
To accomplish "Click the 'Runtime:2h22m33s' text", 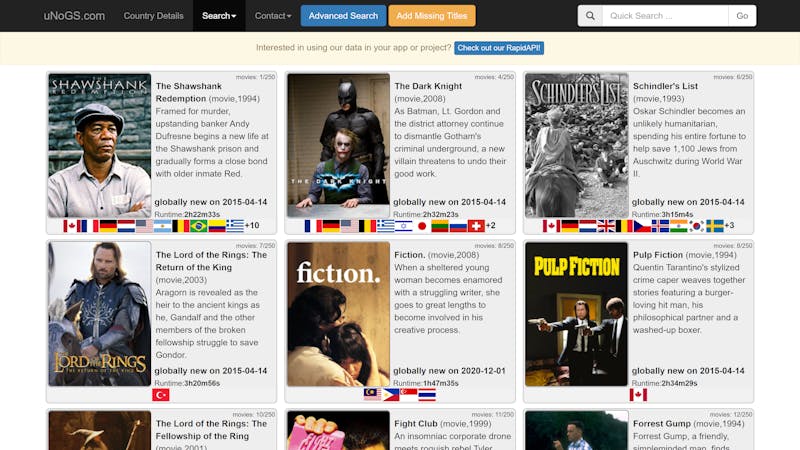I will (x=187, y=214).
